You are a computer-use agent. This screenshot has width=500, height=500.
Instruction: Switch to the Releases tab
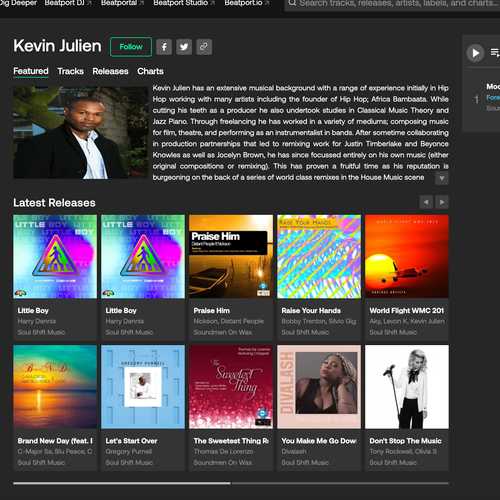click(x=110, y=71)
